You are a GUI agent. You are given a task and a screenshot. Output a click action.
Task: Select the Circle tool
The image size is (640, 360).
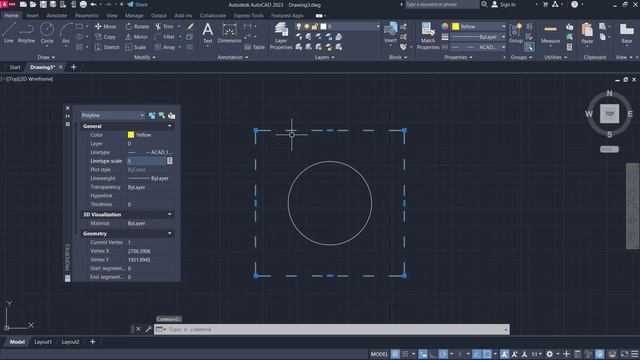tap(47, 33)
